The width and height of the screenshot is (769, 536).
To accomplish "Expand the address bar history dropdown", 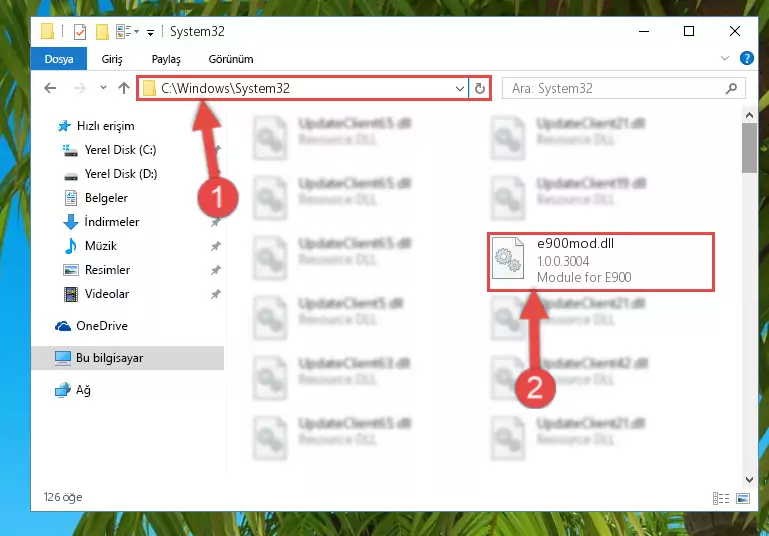I will (x=460, y=89).
